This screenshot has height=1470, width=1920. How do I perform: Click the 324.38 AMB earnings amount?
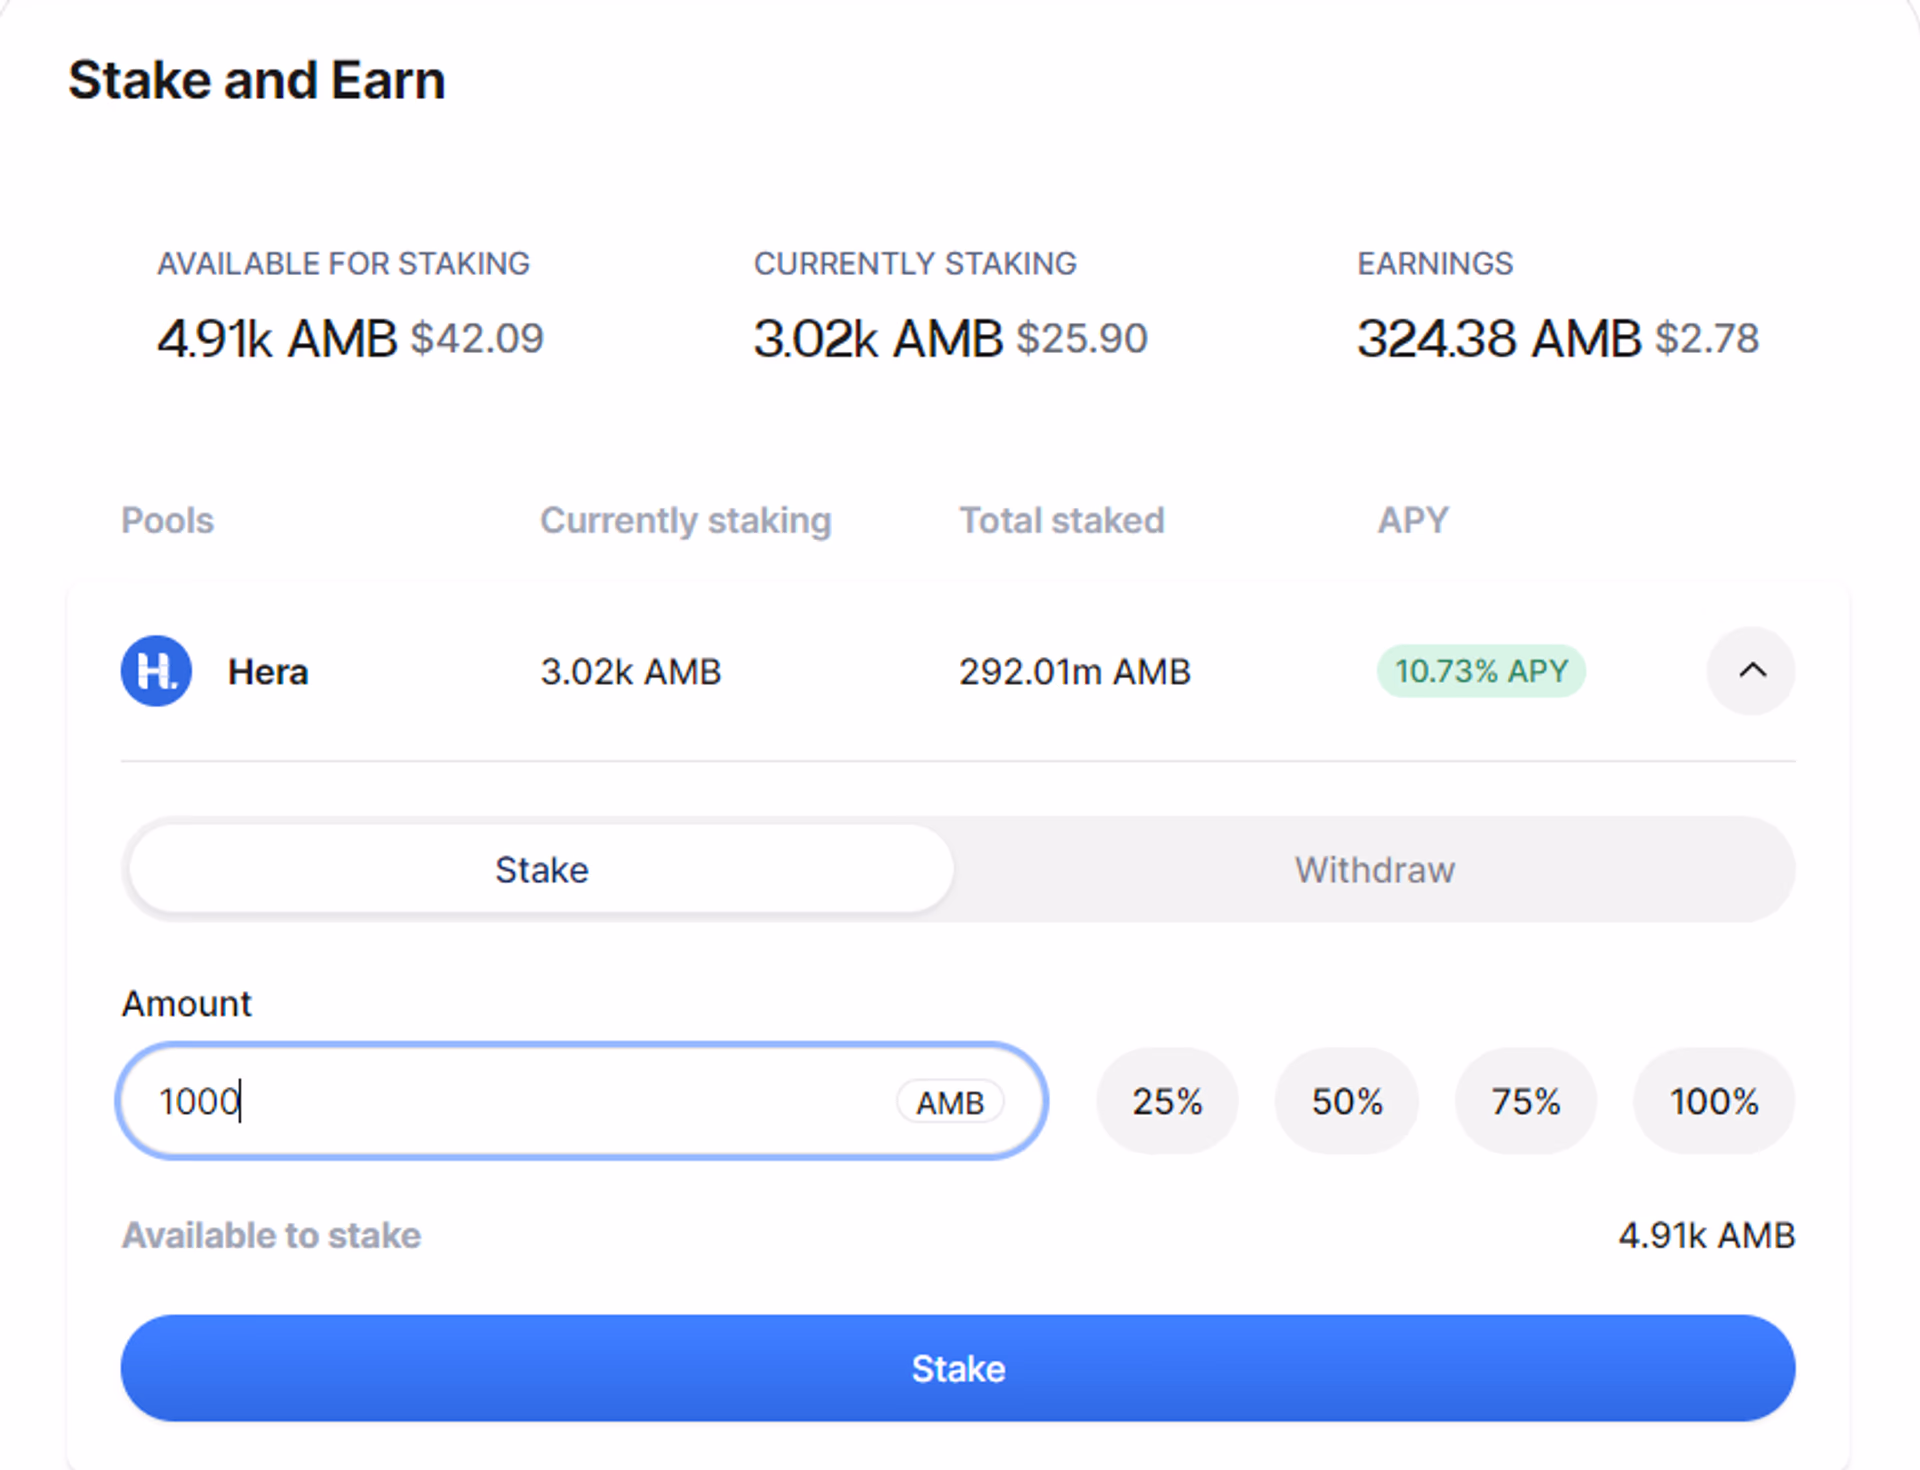point(1499,338)
